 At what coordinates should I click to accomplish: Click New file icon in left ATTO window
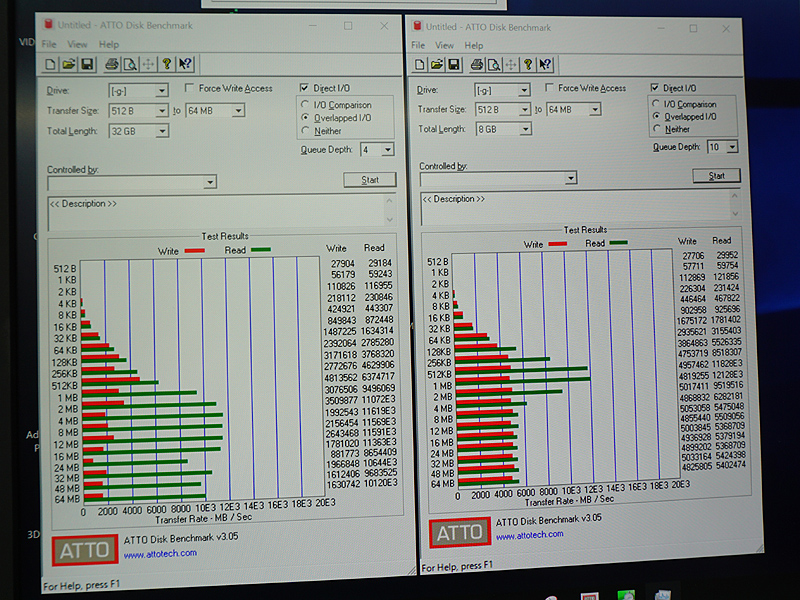[50, 64]
